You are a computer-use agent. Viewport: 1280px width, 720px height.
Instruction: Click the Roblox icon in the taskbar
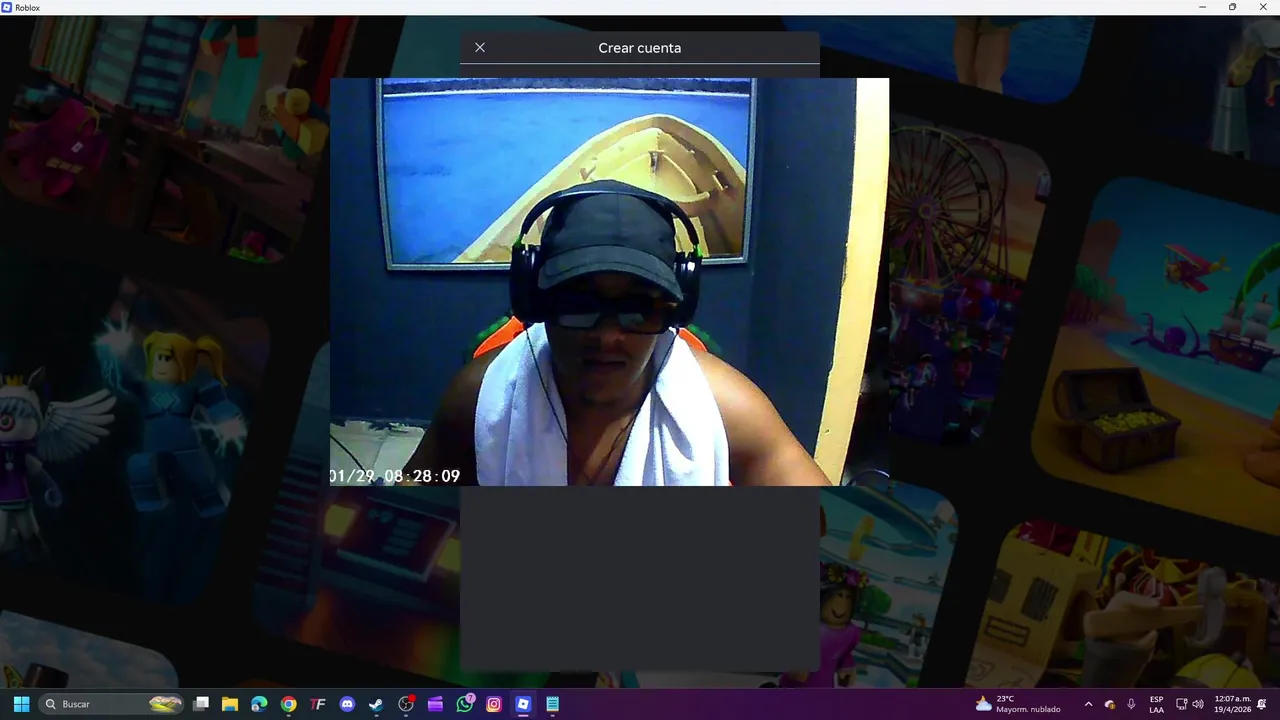523,704
